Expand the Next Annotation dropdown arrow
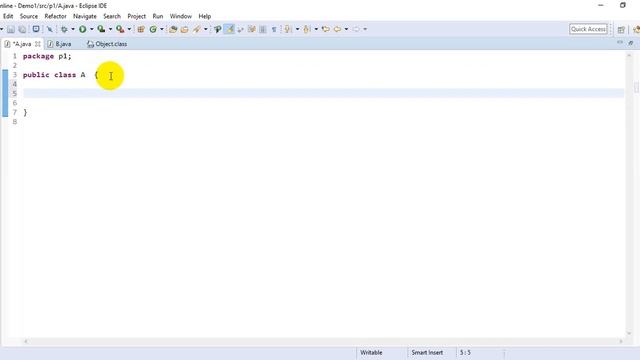 pyautogui.click(x=297, y=29)
